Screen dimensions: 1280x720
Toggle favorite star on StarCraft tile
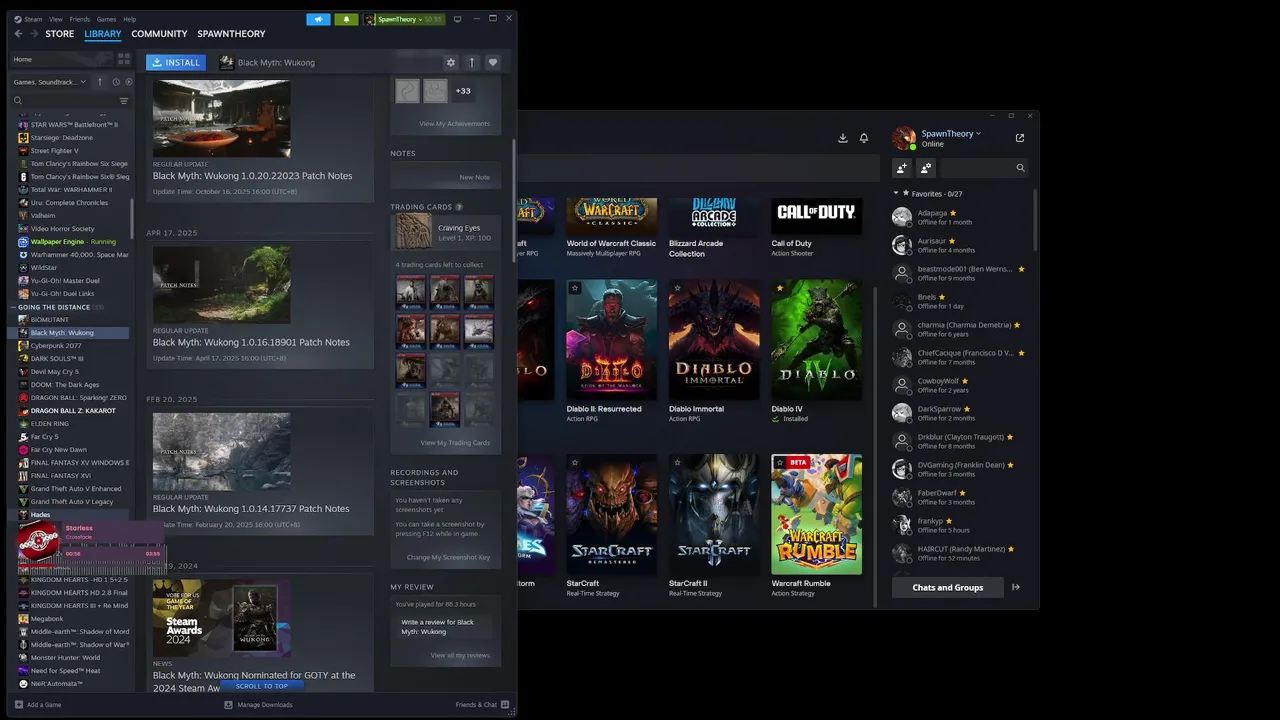coord(575,463)
